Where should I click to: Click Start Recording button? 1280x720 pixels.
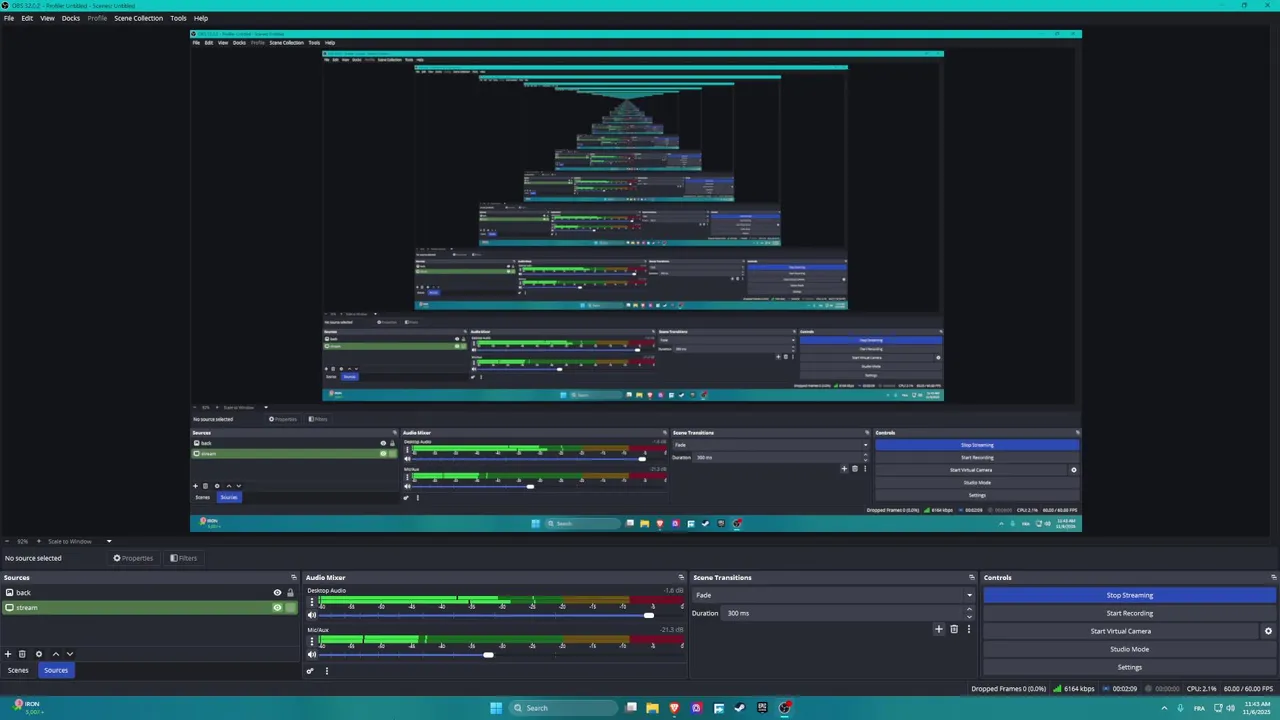point(1130,613)
